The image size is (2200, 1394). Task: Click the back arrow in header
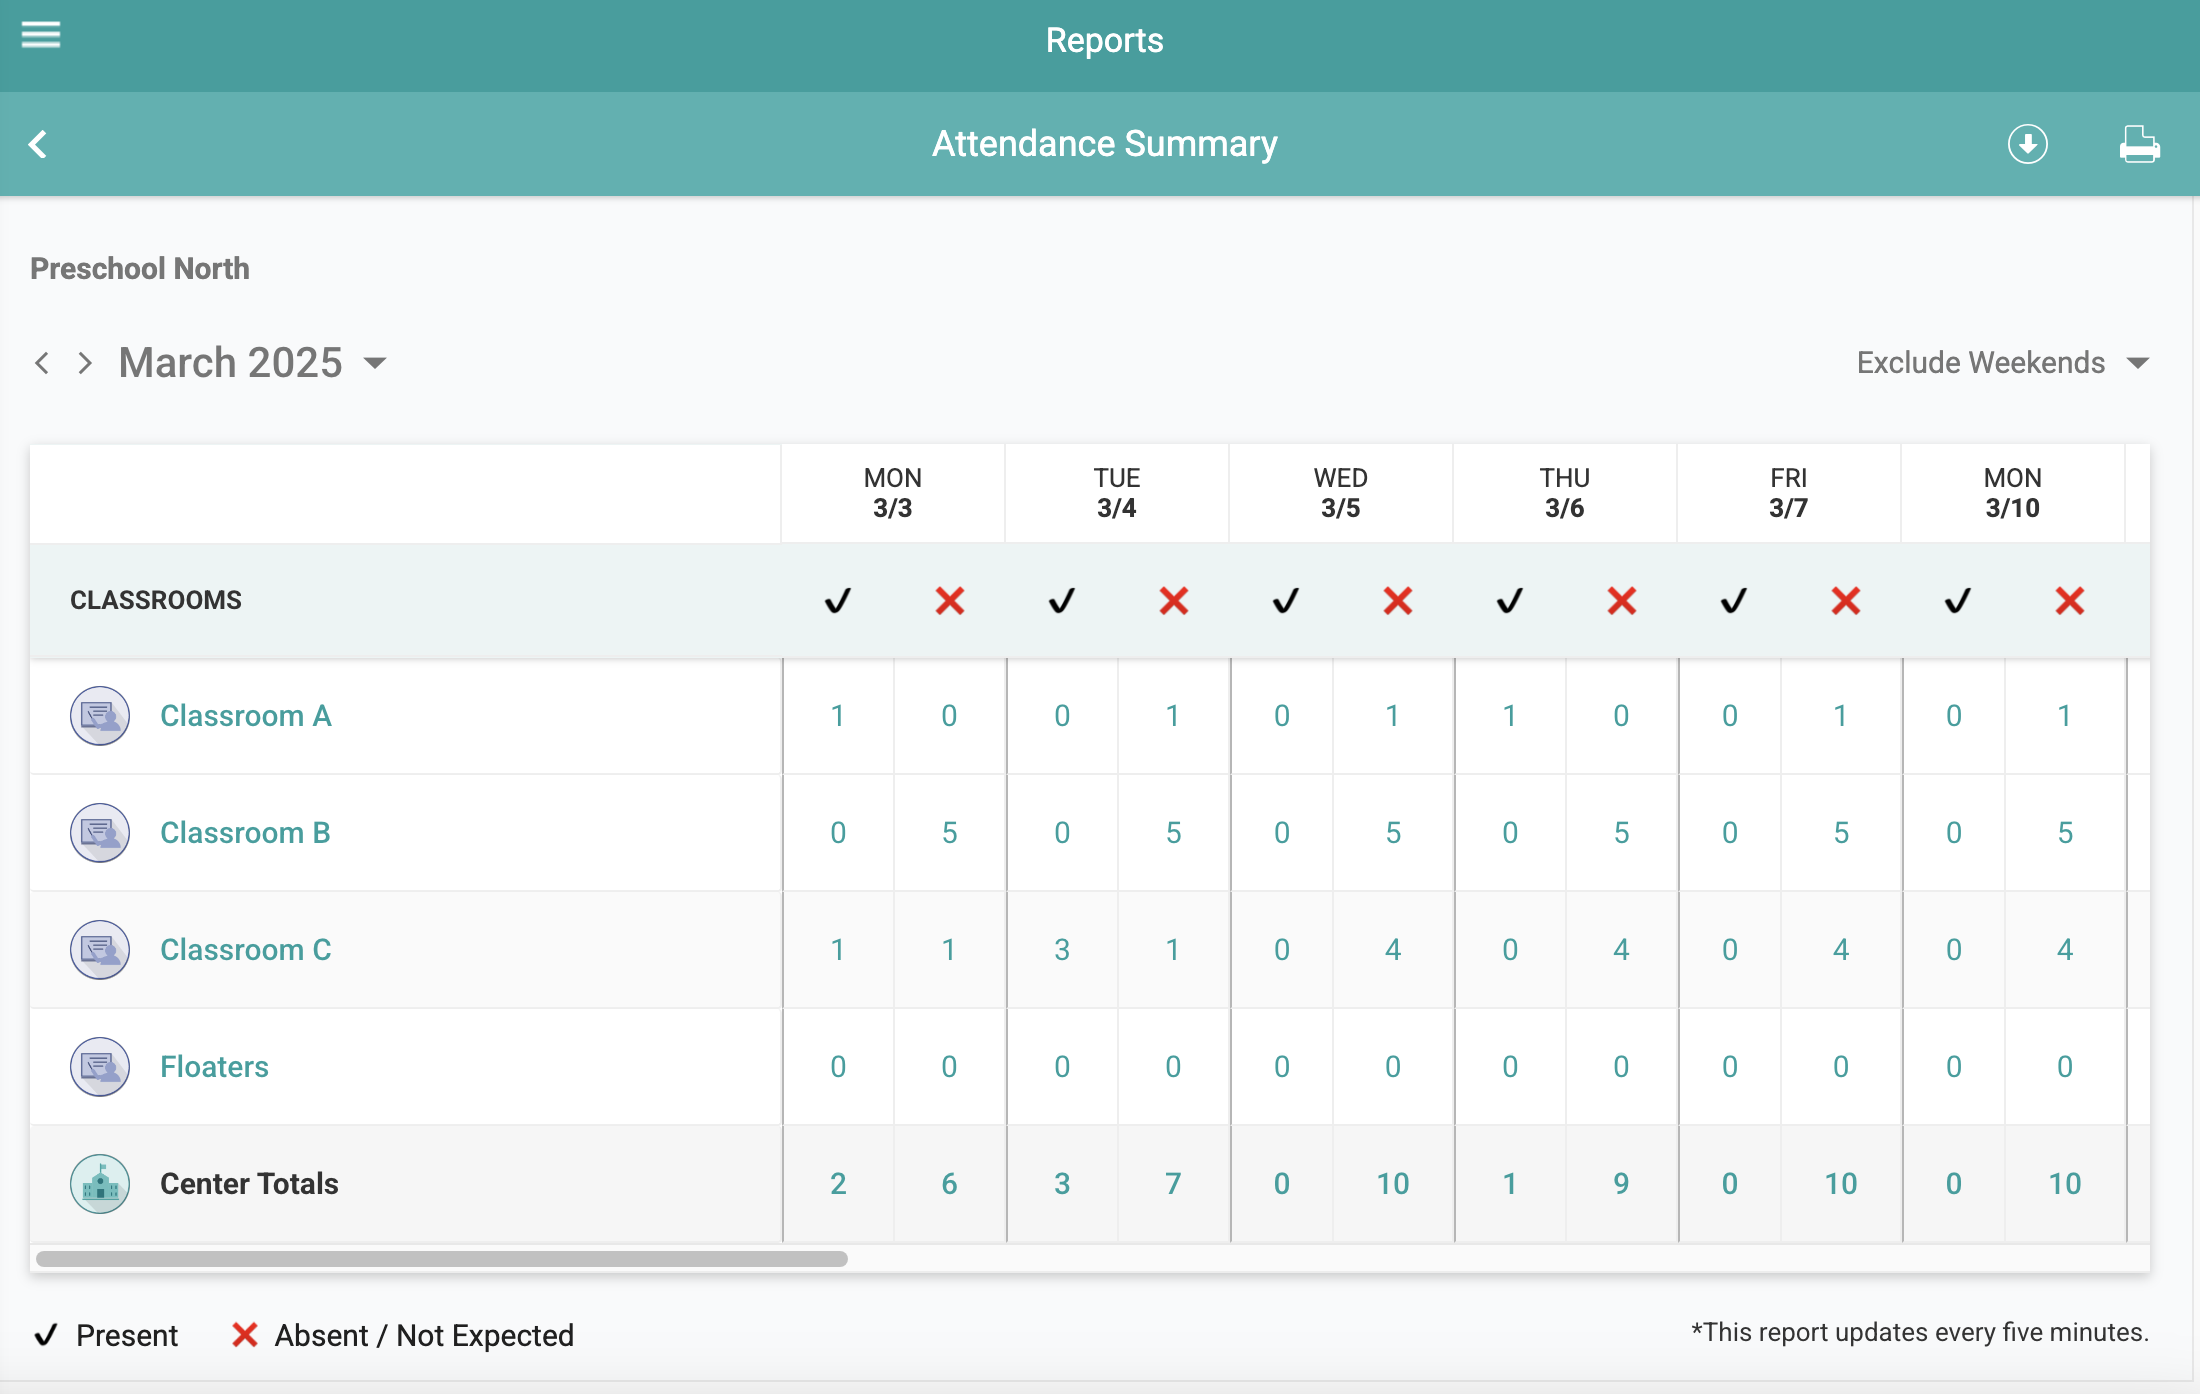[38, 145]
